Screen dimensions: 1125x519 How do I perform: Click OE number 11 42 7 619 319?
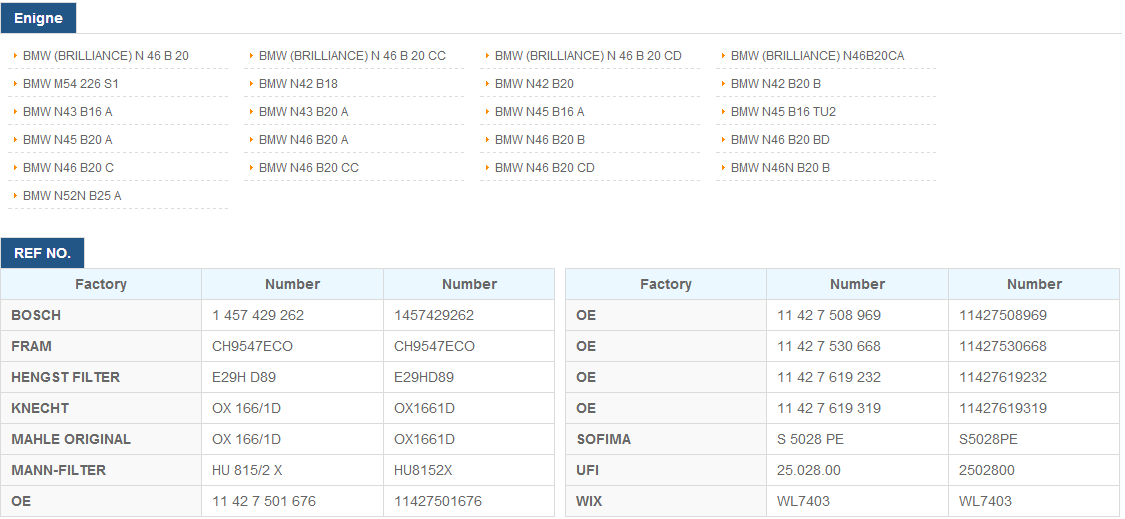829,408
